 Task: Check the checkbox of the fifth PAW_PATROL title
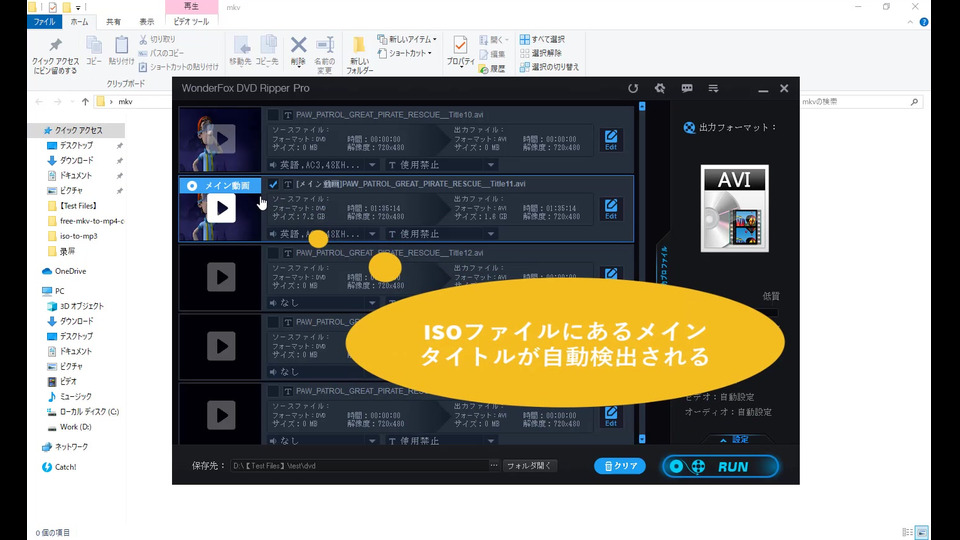pos(273,391)
